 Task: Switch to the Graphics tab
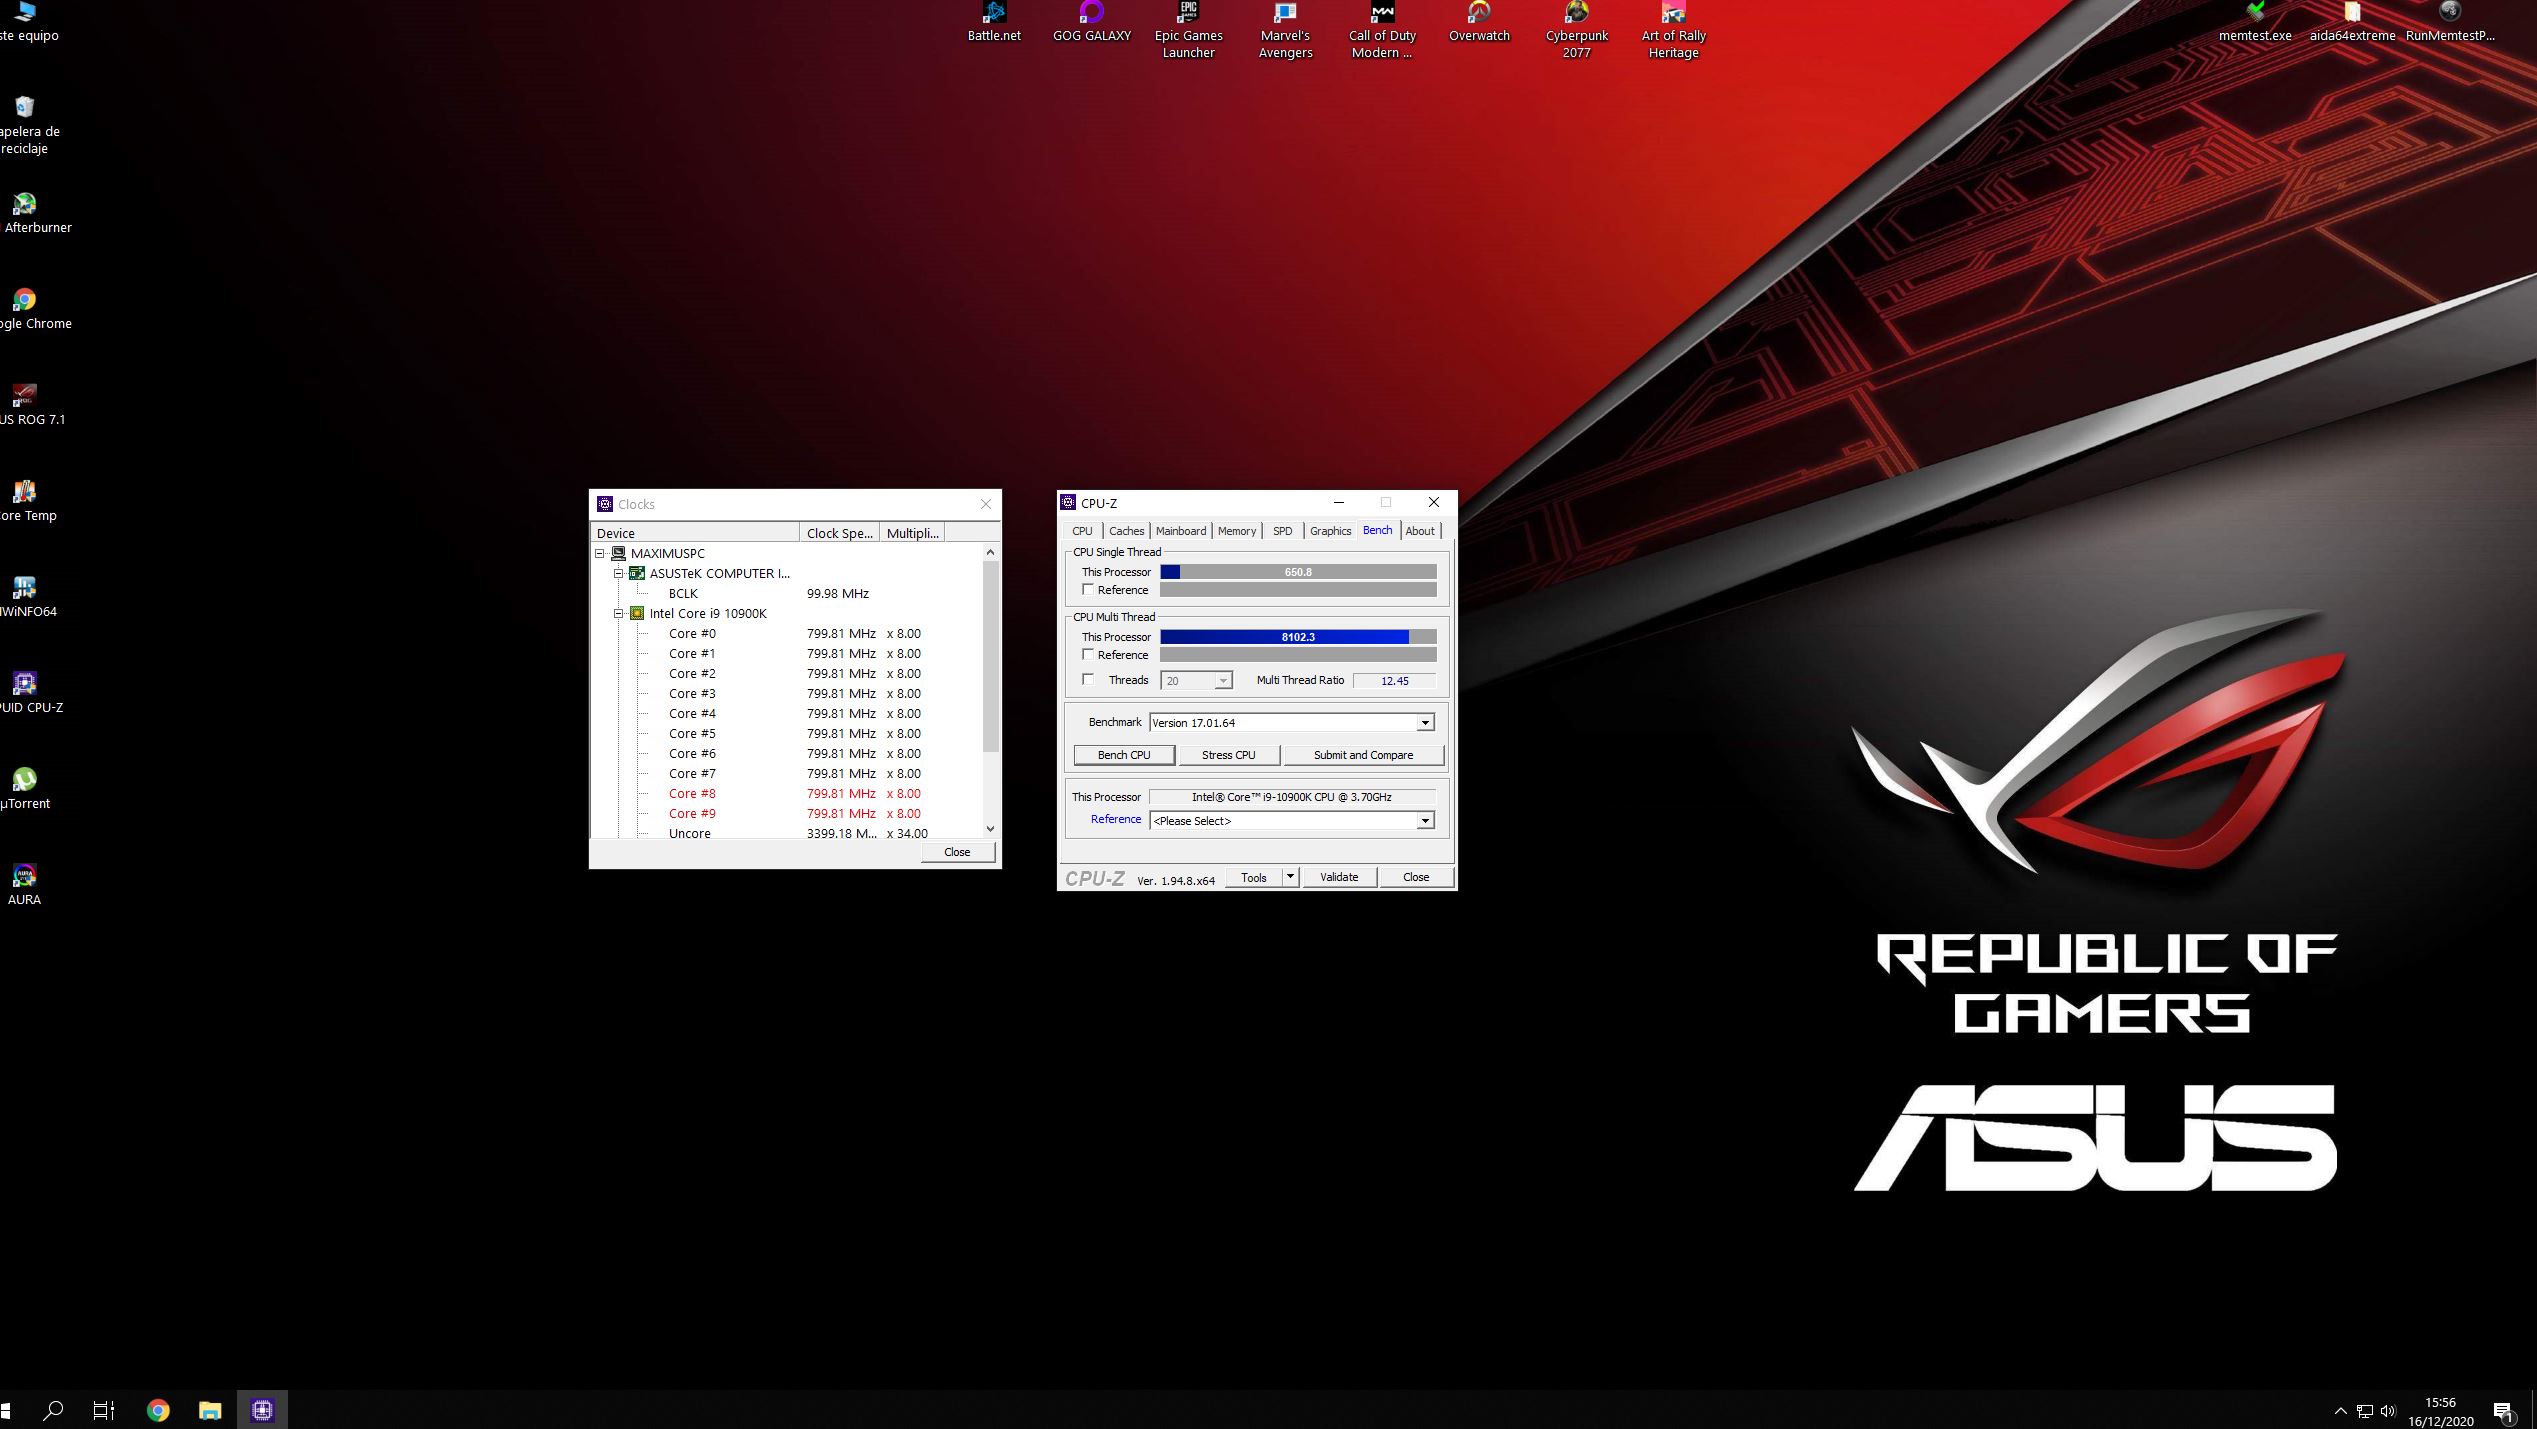pyautogui.click(x=1330, y=531)
